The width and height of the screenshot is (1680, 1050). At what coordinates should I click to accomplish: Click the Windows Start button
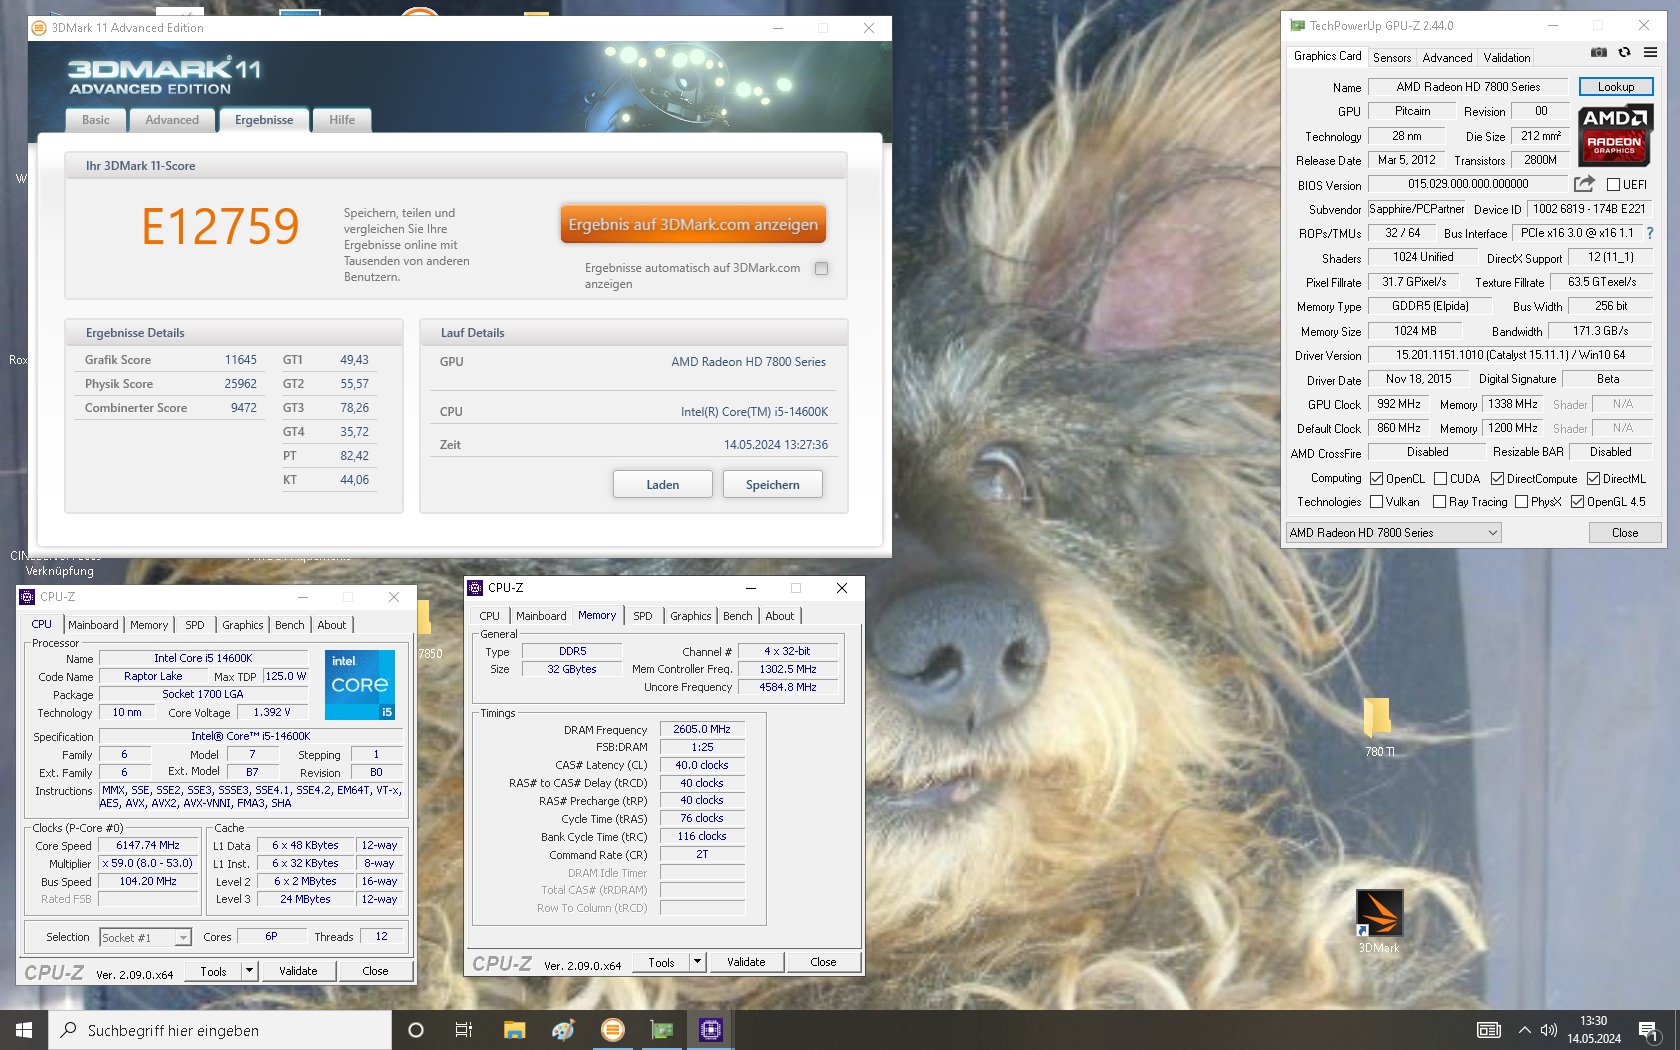pos(24,1030)
